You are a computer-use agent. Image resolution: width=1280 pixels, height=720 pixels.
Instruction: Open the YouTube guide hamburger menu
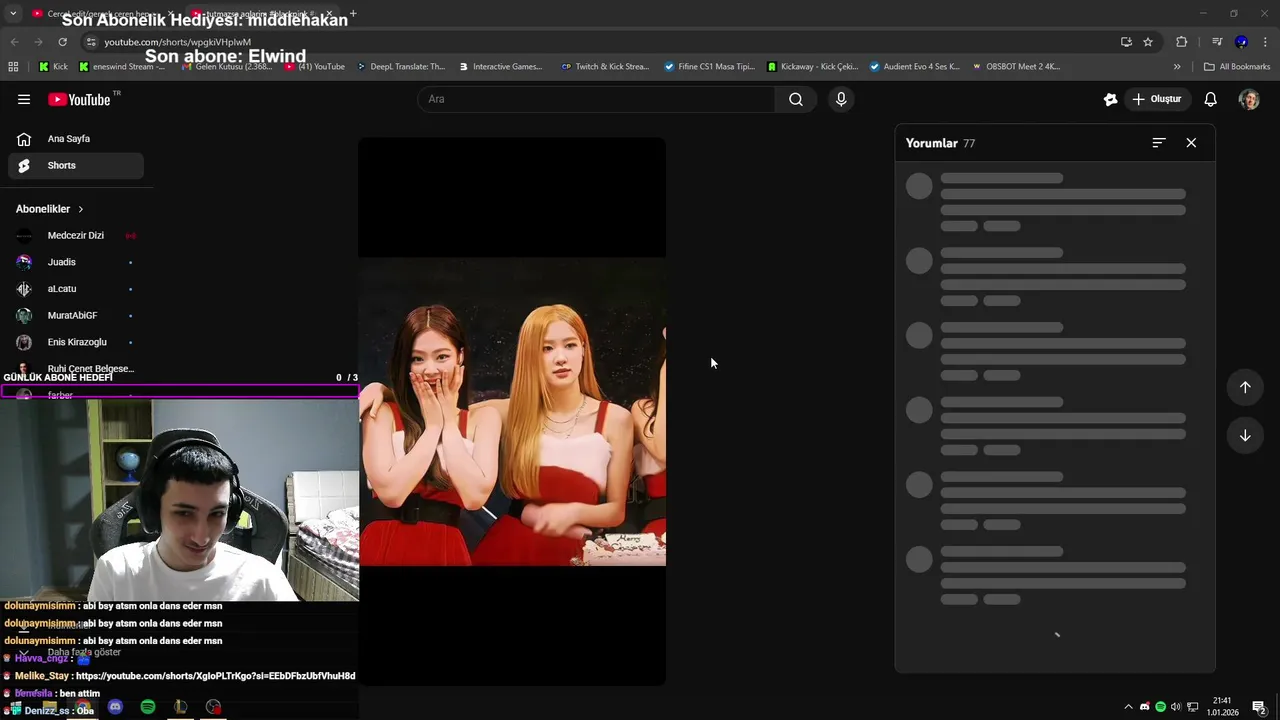point(24,99)
